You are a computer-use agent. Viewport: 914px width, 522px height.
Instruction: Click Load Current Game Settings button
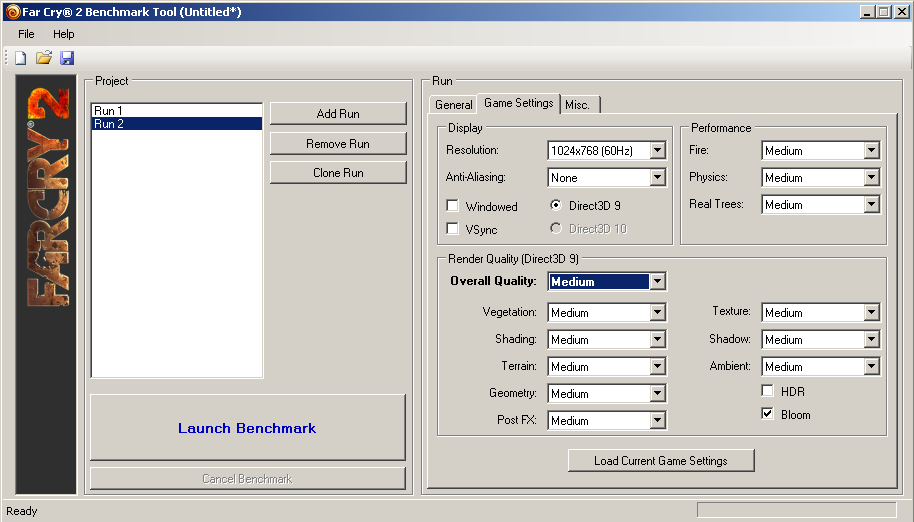pyautogui.click(x=661, y=460)
